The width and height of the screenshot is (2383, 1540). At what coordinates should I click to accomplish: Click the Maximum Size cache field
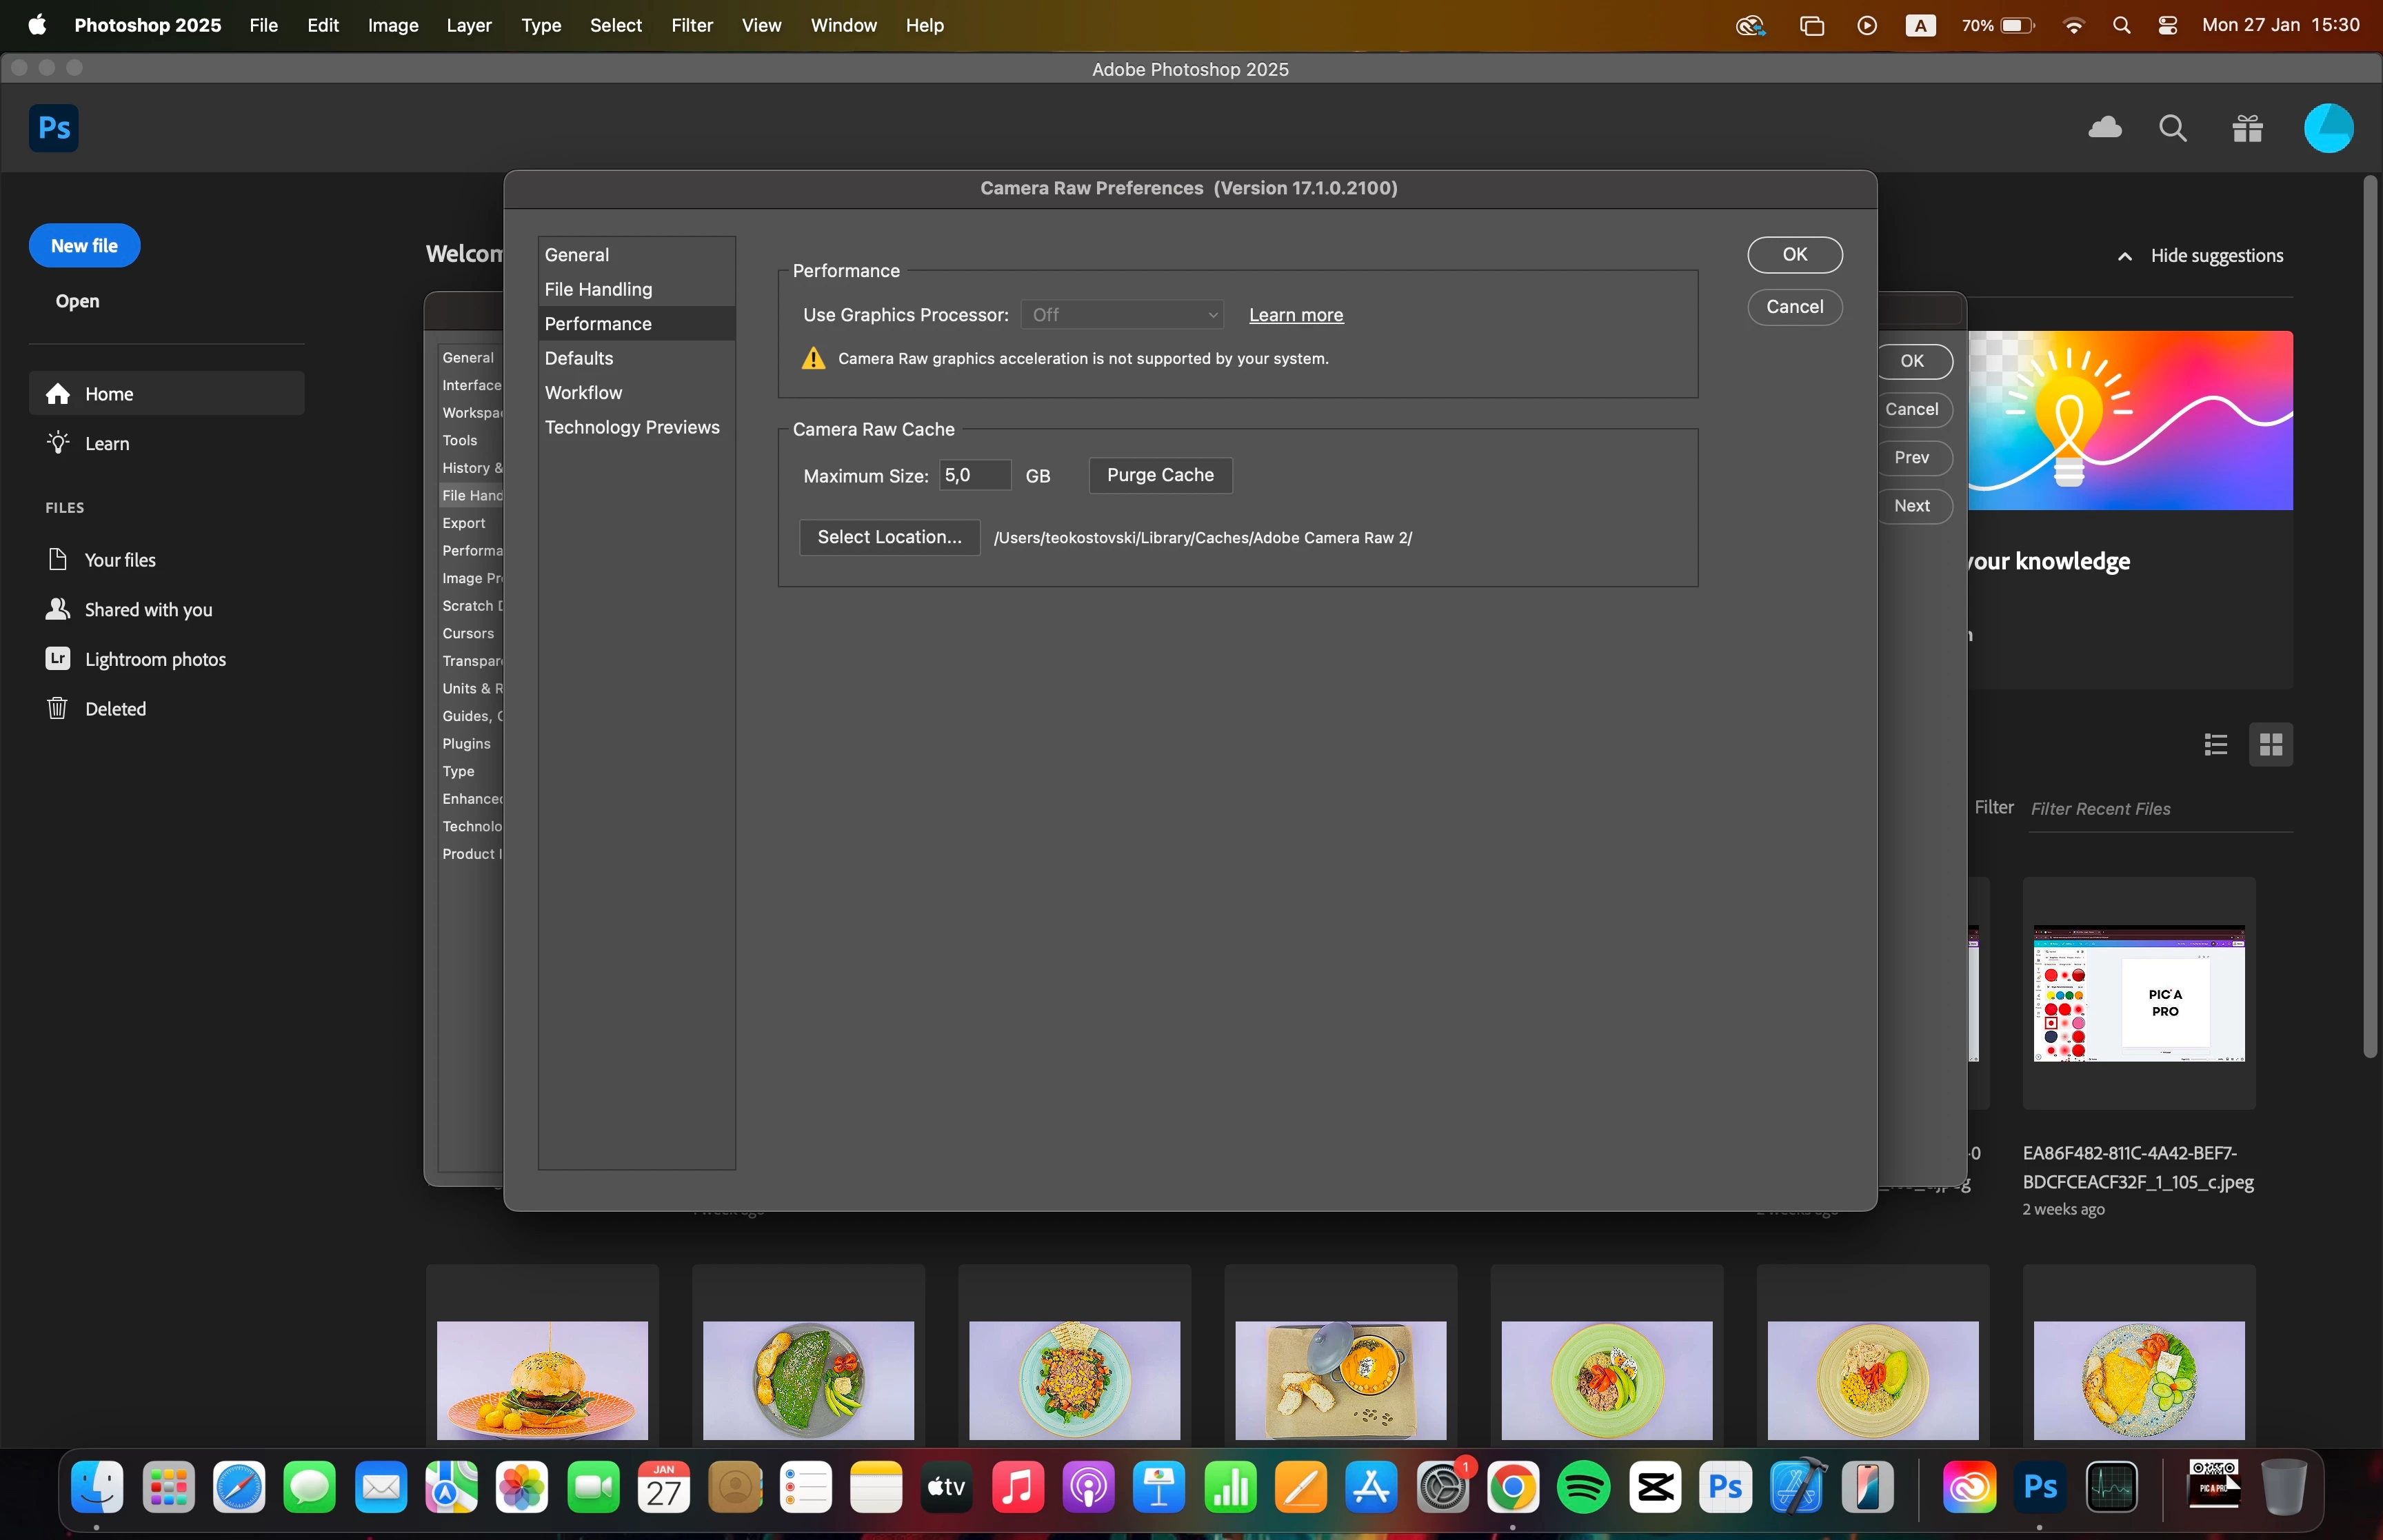click(x=974, y=475)
